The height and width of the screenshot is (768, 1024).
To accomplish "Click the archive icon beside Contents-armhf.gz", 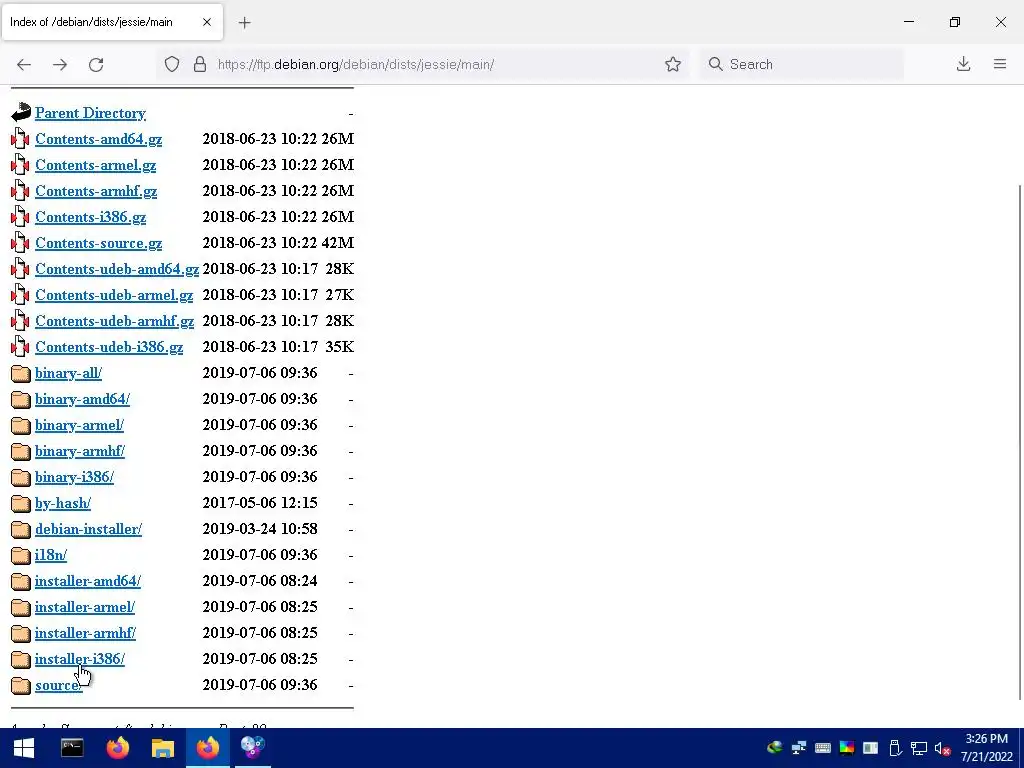I will click(x=20, y=191).
